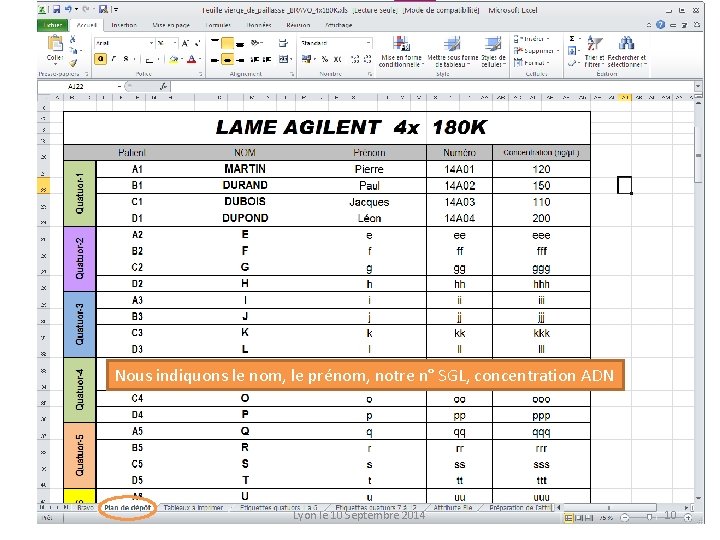Open the Affichage ribbon tab
Screen dimensions: 720x540
click(x=338, y=25)
